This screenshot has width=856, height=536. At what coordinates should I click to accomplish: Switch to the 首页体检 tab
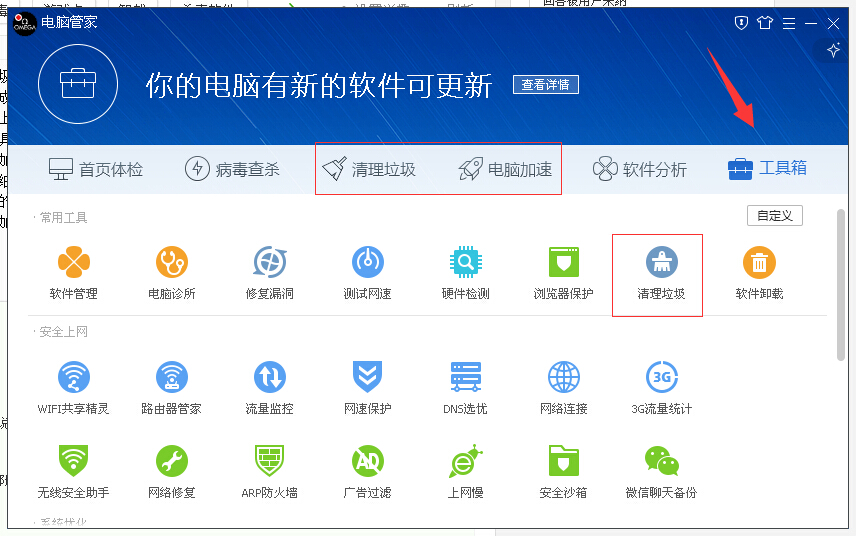pyautogui.click(x=96, y=169)
